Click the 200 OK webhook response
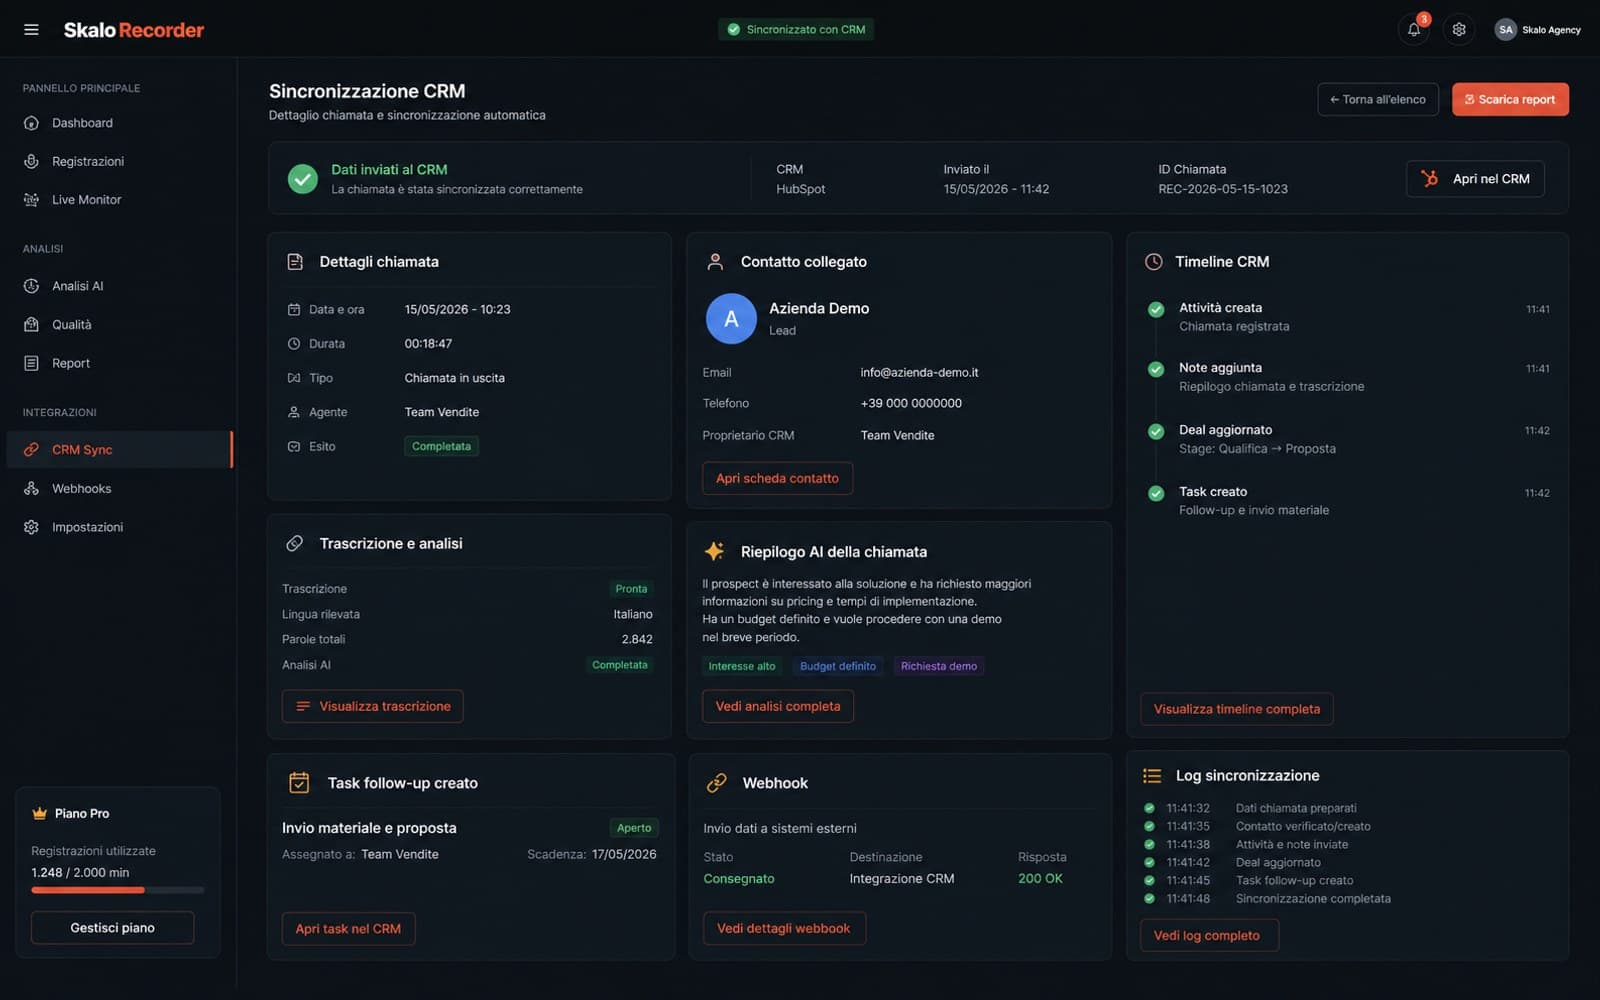The height and width of the screenshot is (1000, 1600). pyautogui.click(x=1040, y=879)
